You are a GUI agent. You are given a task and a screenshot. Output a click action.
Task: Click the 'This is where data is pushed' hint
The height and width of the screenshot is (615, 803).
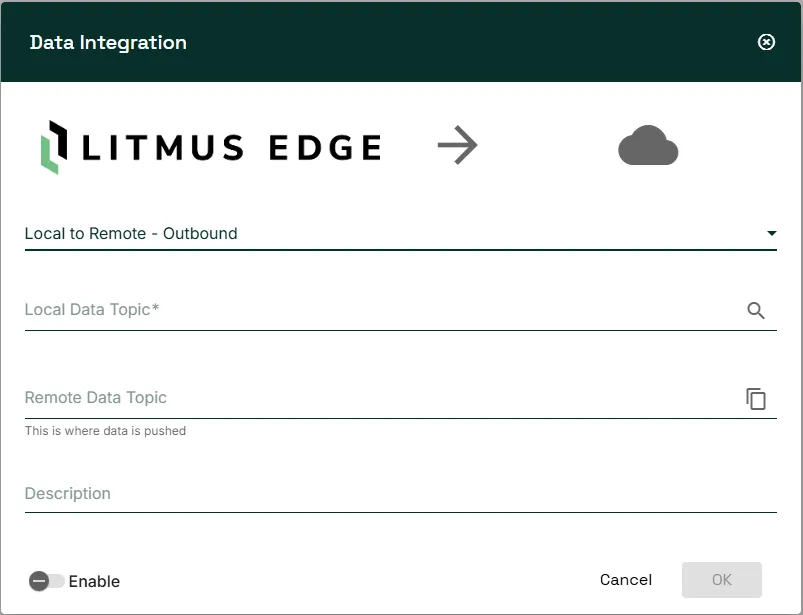point(105,431)
